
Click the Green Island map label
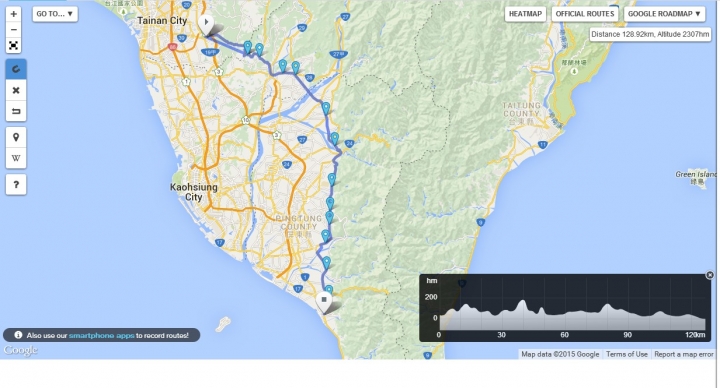pyautogui.click(x=696, y=177)
